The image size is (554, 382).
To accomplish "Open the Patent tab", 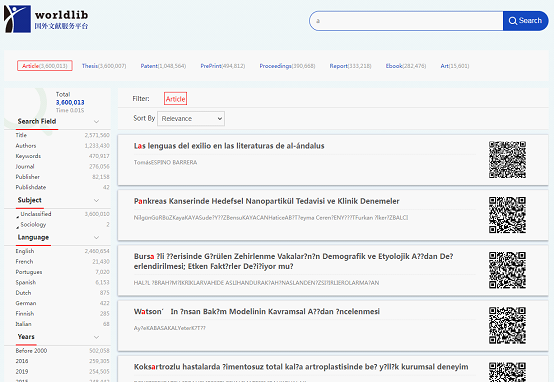I will 163,66.
